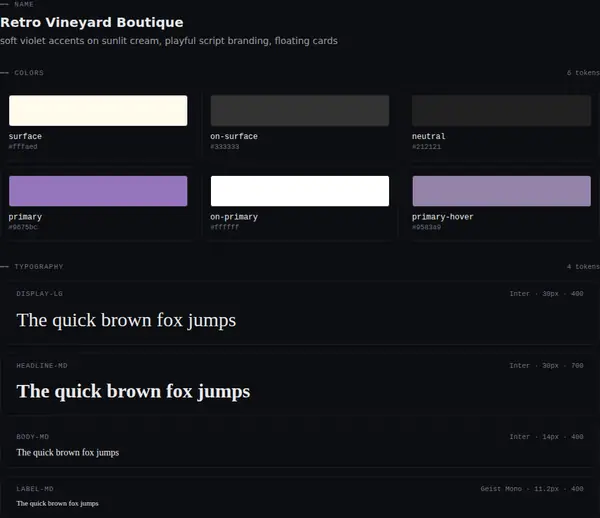
Task: Click the HEADLINE-MD label
Action: [x=42, y=366]
